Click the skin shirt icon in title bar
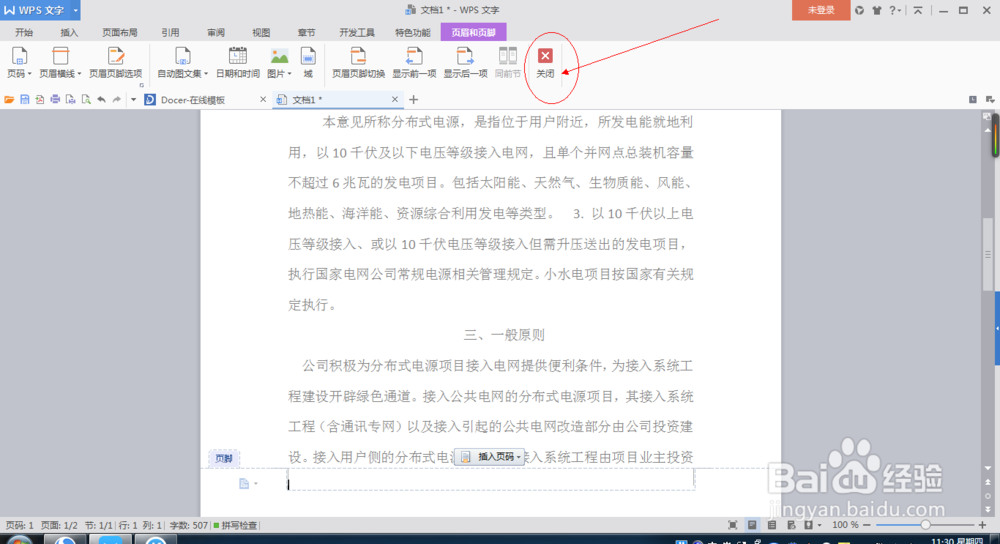The width and height of the screenshot is (1000, 544). coord(877,10)
